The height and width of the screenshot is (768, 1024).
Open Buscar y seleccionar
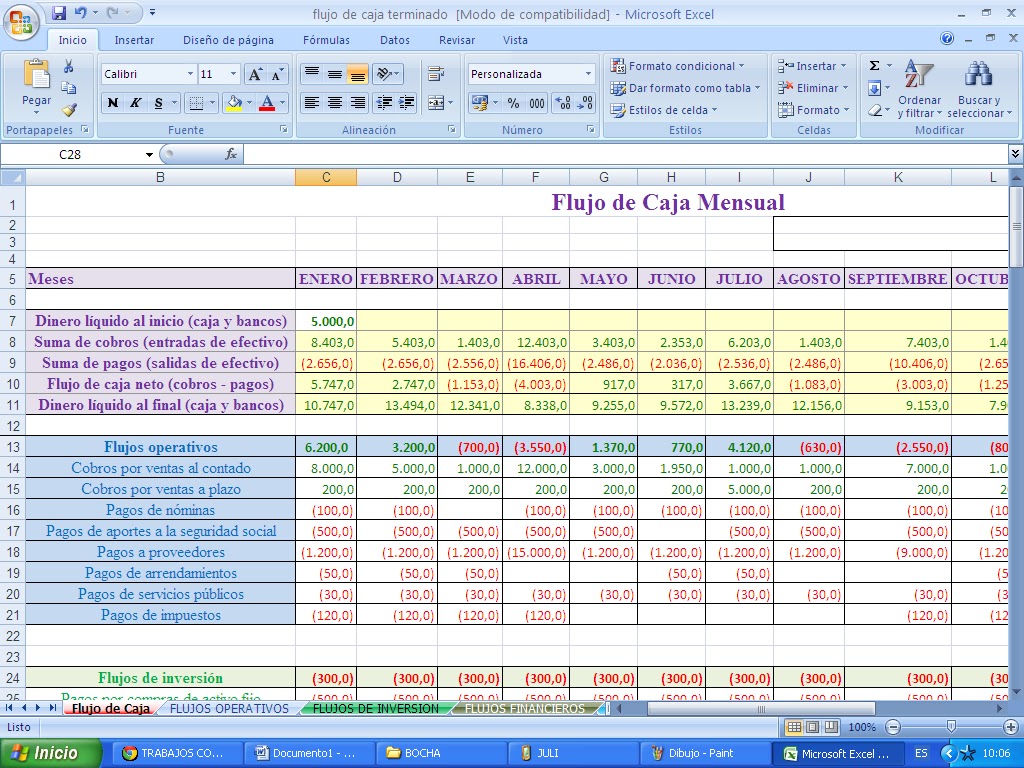(x=978, y=89)
